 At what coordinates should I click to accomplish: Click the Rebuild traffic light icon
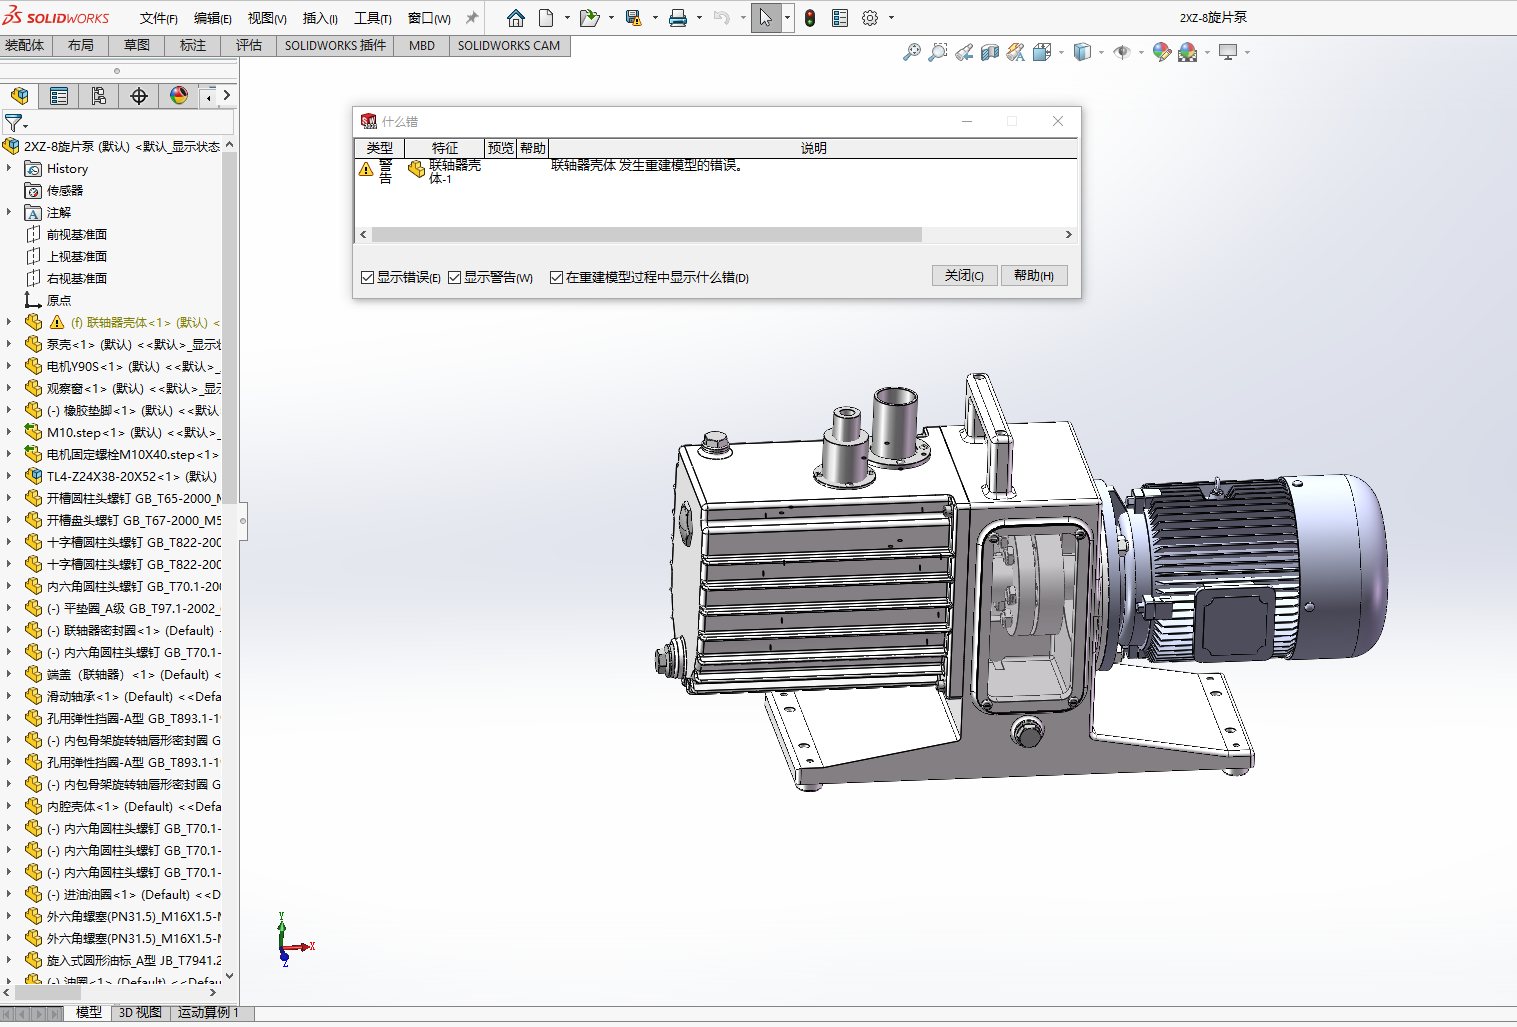click(x=810, y=18)
